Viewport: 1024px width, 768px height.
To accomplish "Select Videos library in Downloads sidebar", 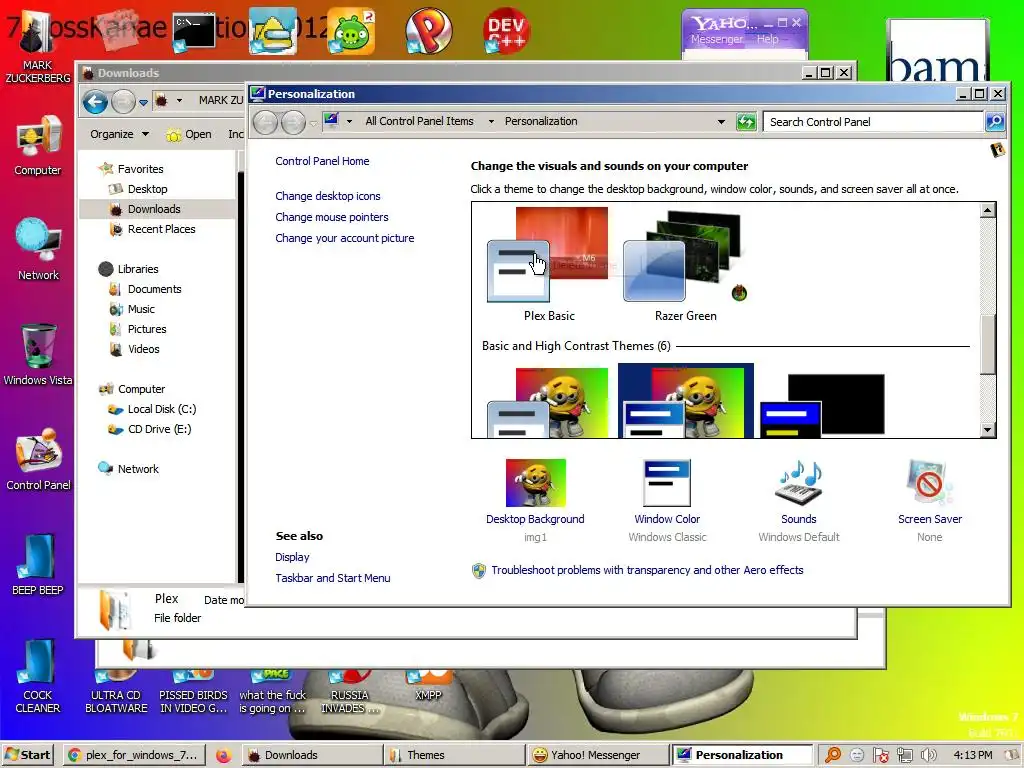I will (x=144, y=349).
